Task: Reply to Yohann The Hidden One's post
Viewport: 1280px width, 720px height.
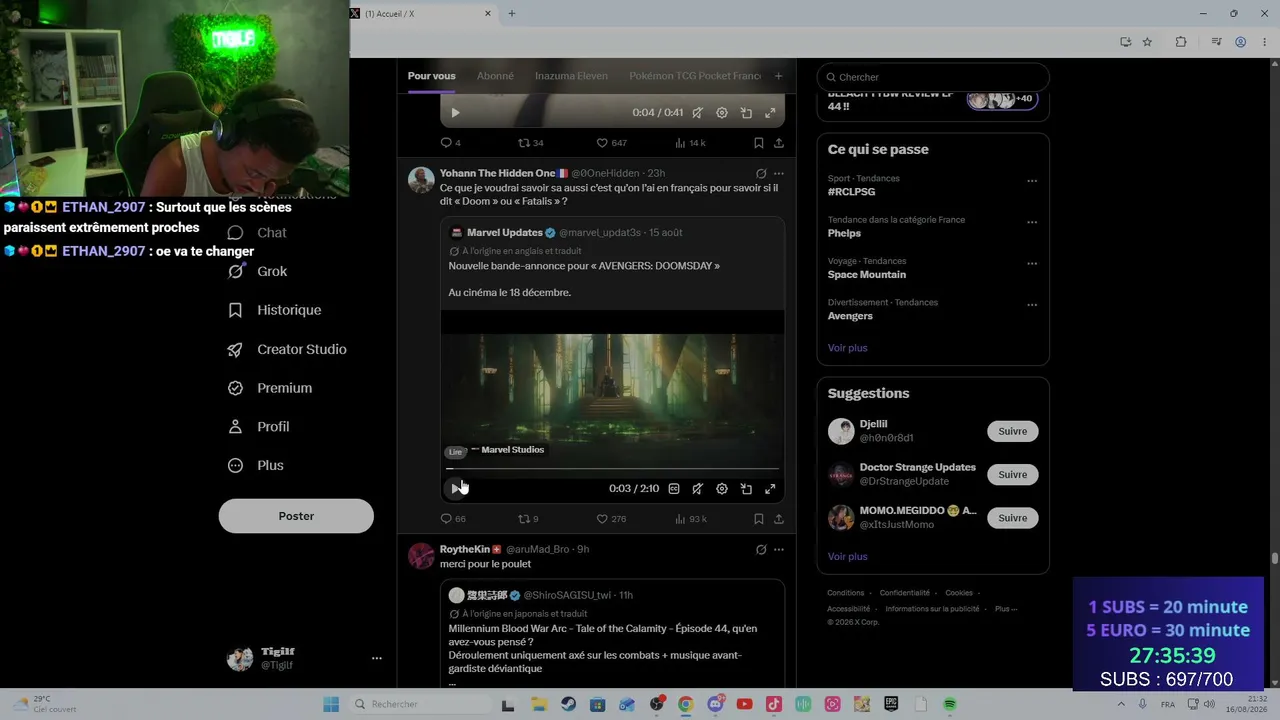Action: point(453,519)
